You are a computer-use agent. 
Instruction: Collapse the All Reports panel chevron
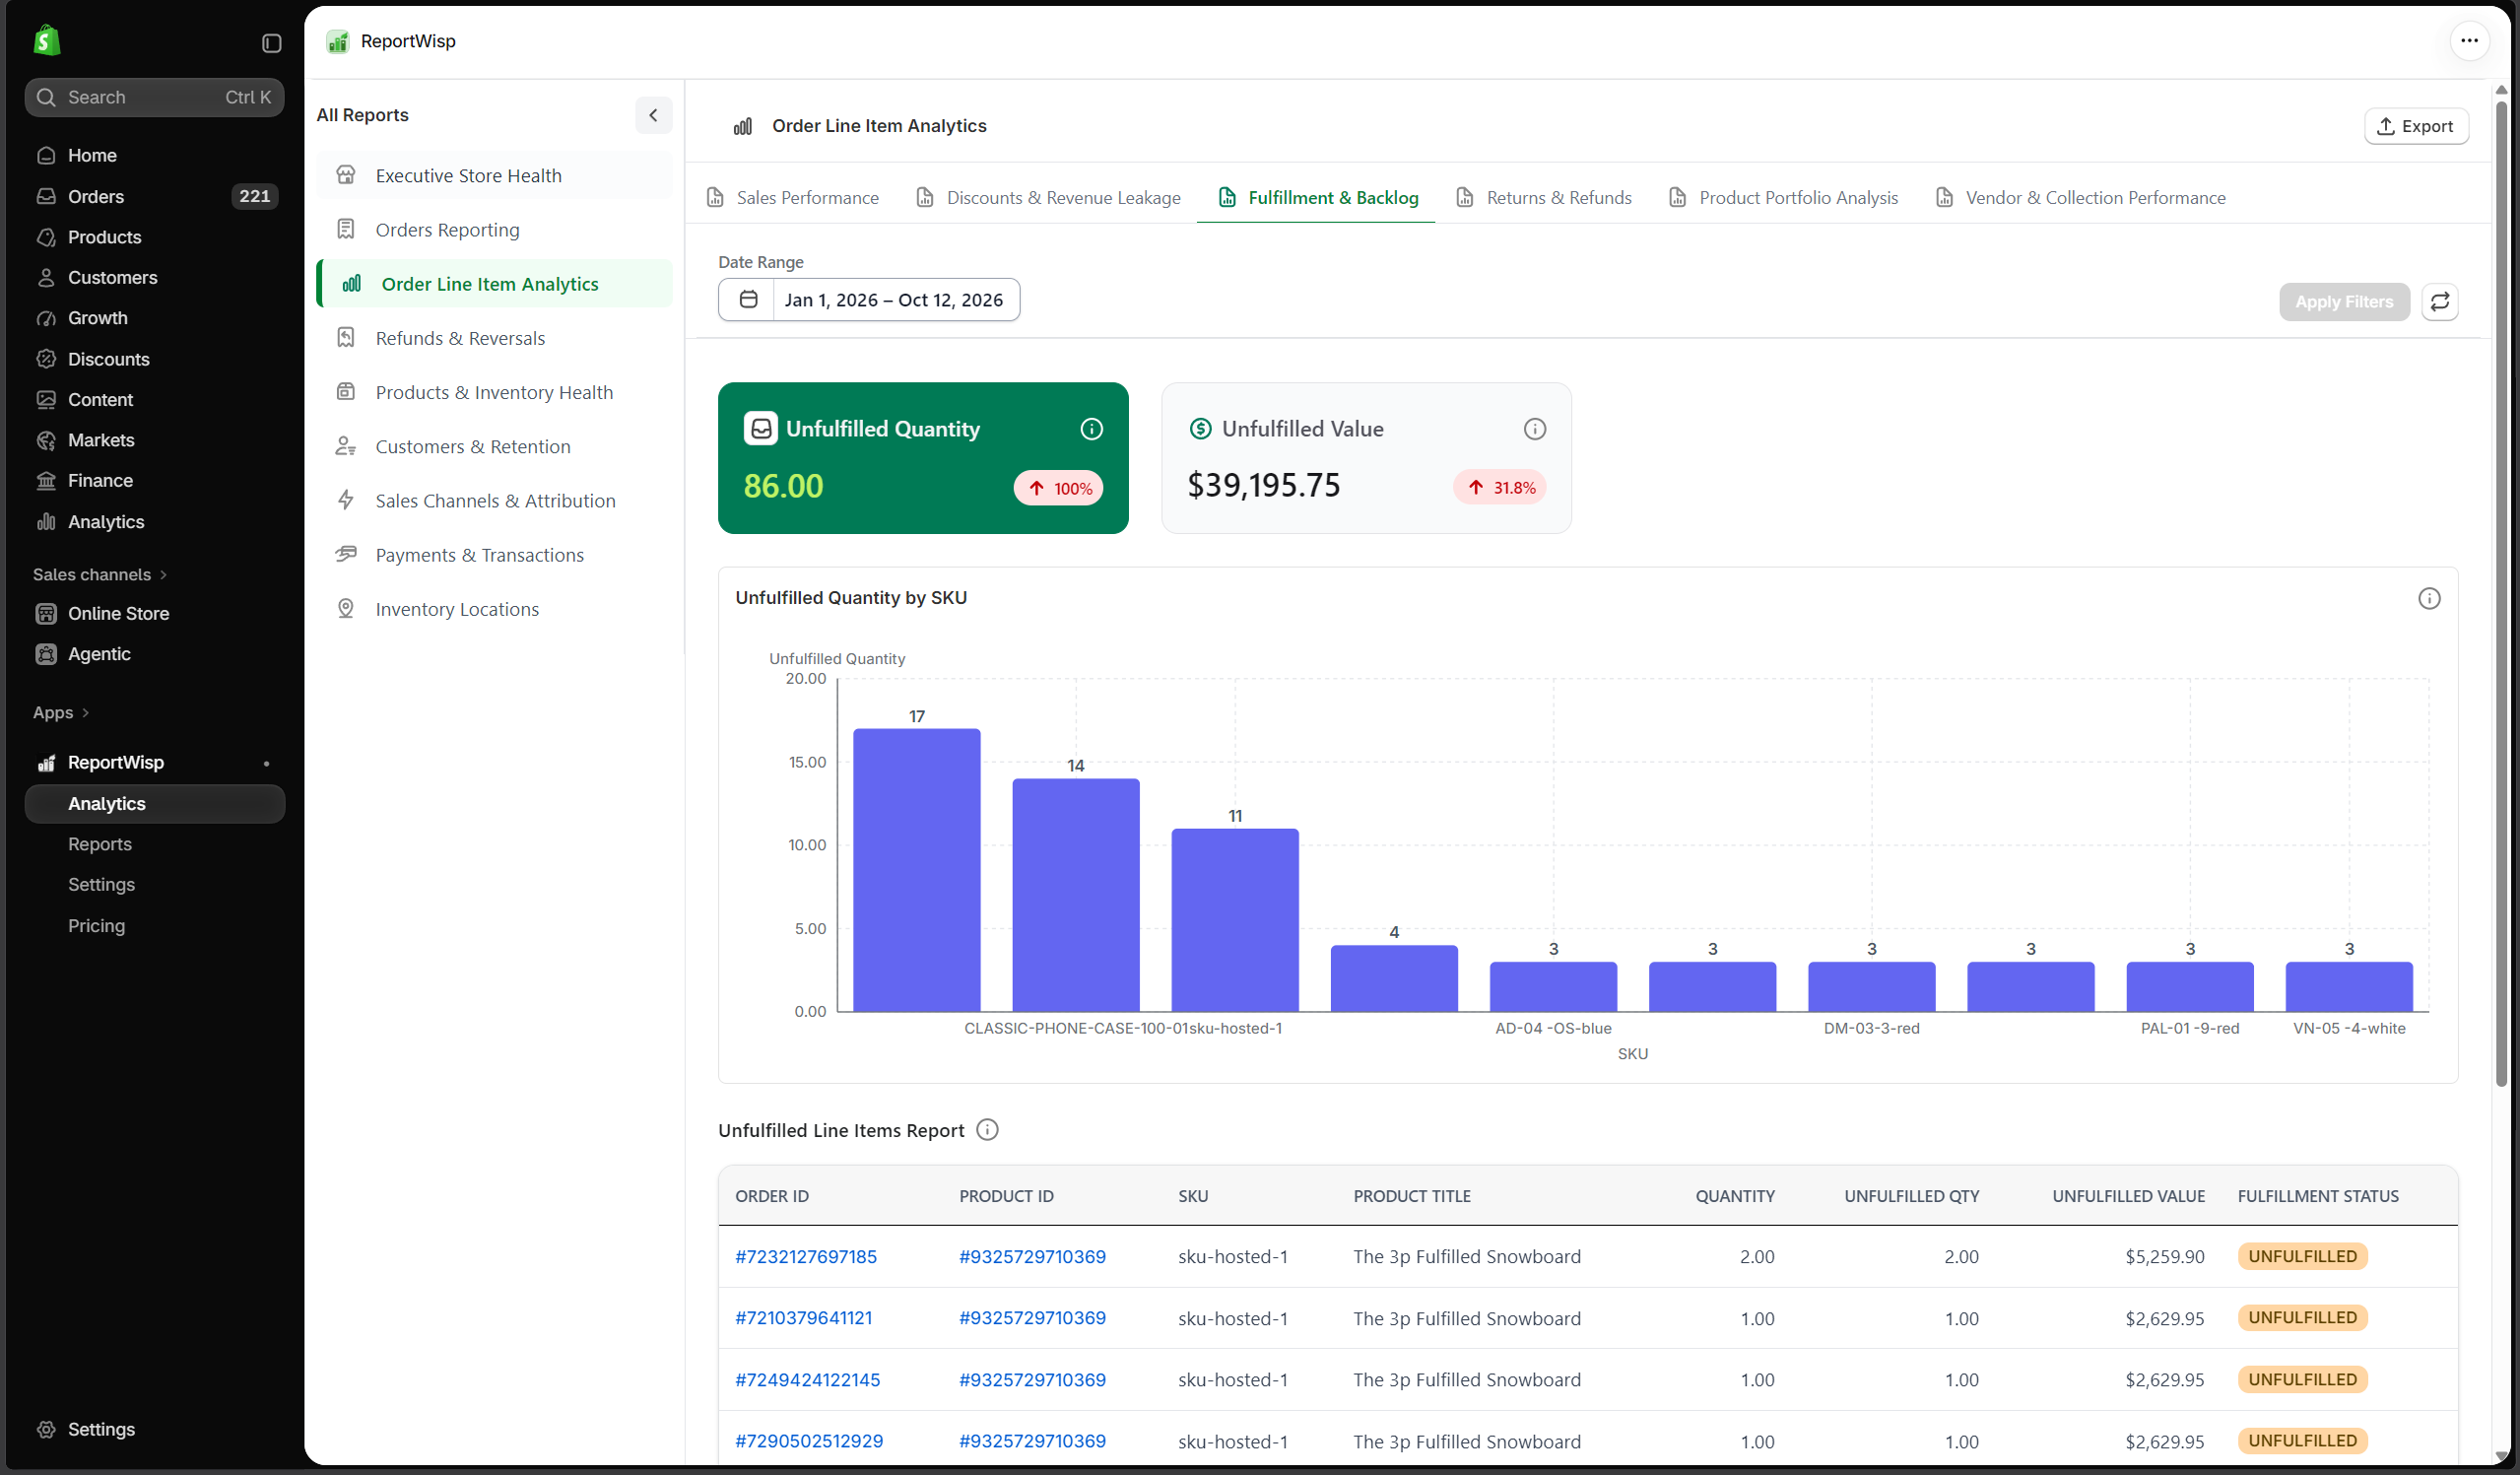coord(653,115)
